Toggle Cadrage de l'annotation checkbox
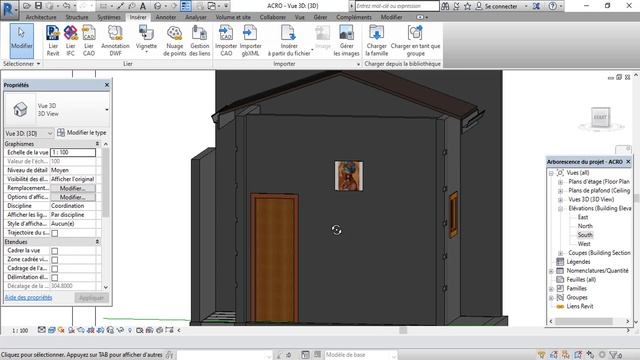This screenshot has width=640, height=360. tap(55, 269)
